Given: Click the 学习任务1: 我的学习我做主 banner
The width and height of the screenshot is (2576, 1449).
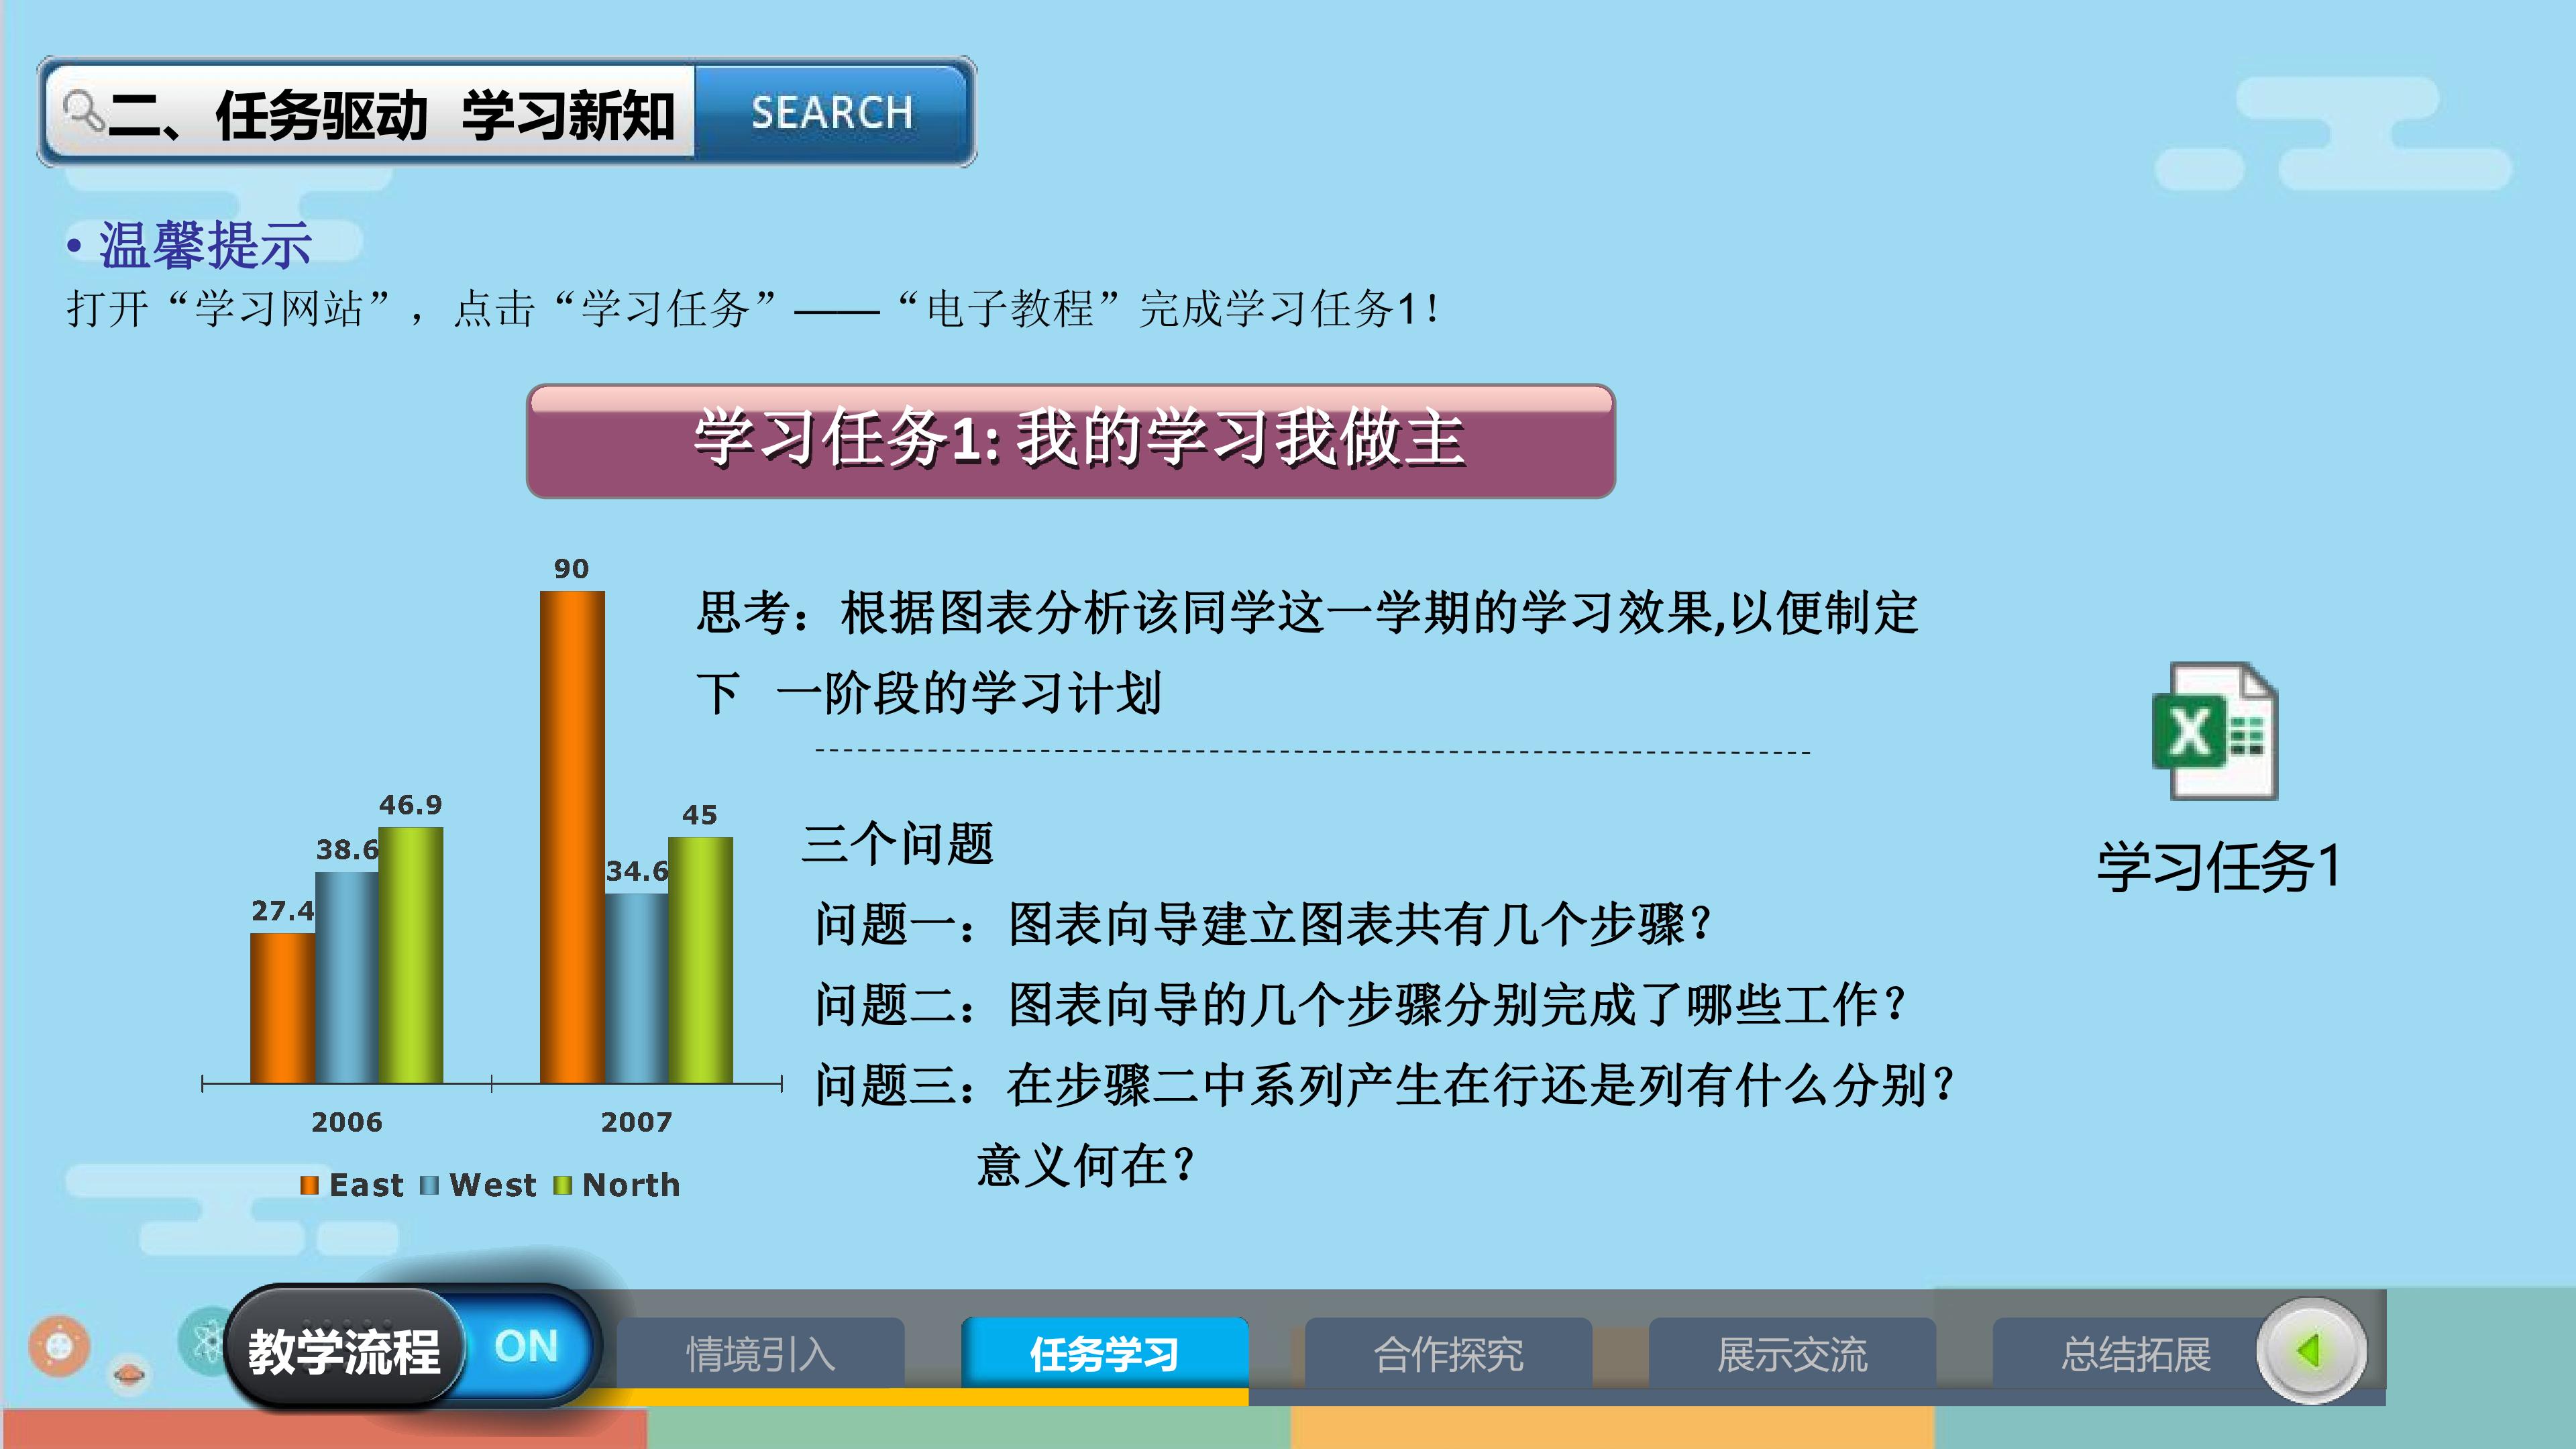Looking at the screenshot, I should (x=1071, y=441).
